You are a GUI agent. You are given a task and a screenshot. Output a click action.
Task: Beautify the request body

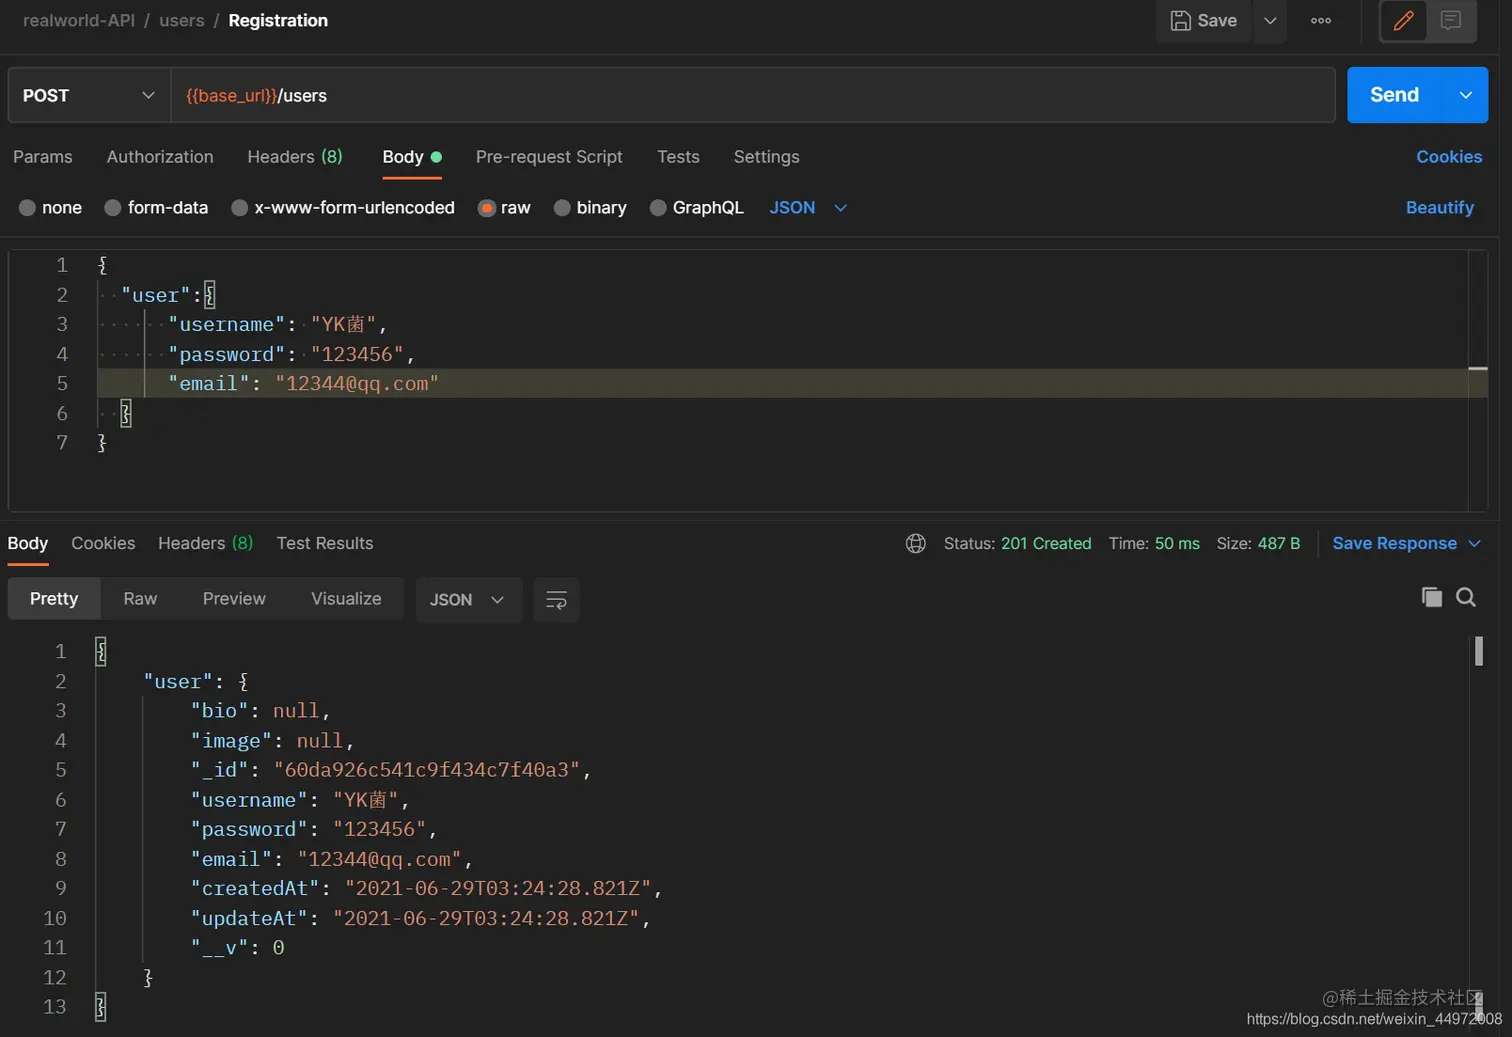tap(1440, 208)
